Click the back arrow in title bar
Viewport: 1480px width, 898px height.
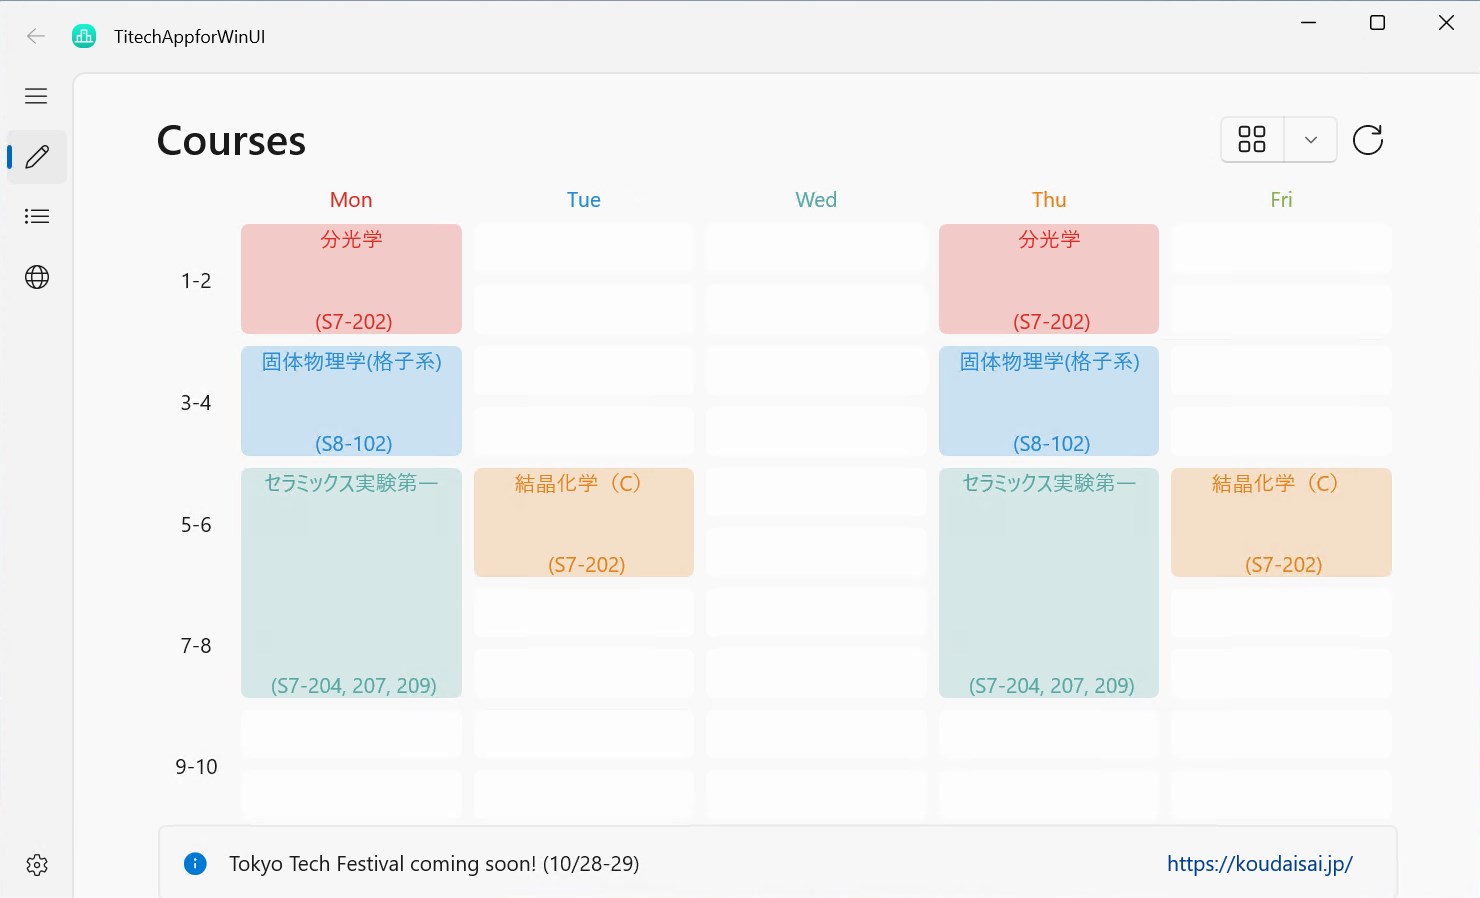click(36, 36)
